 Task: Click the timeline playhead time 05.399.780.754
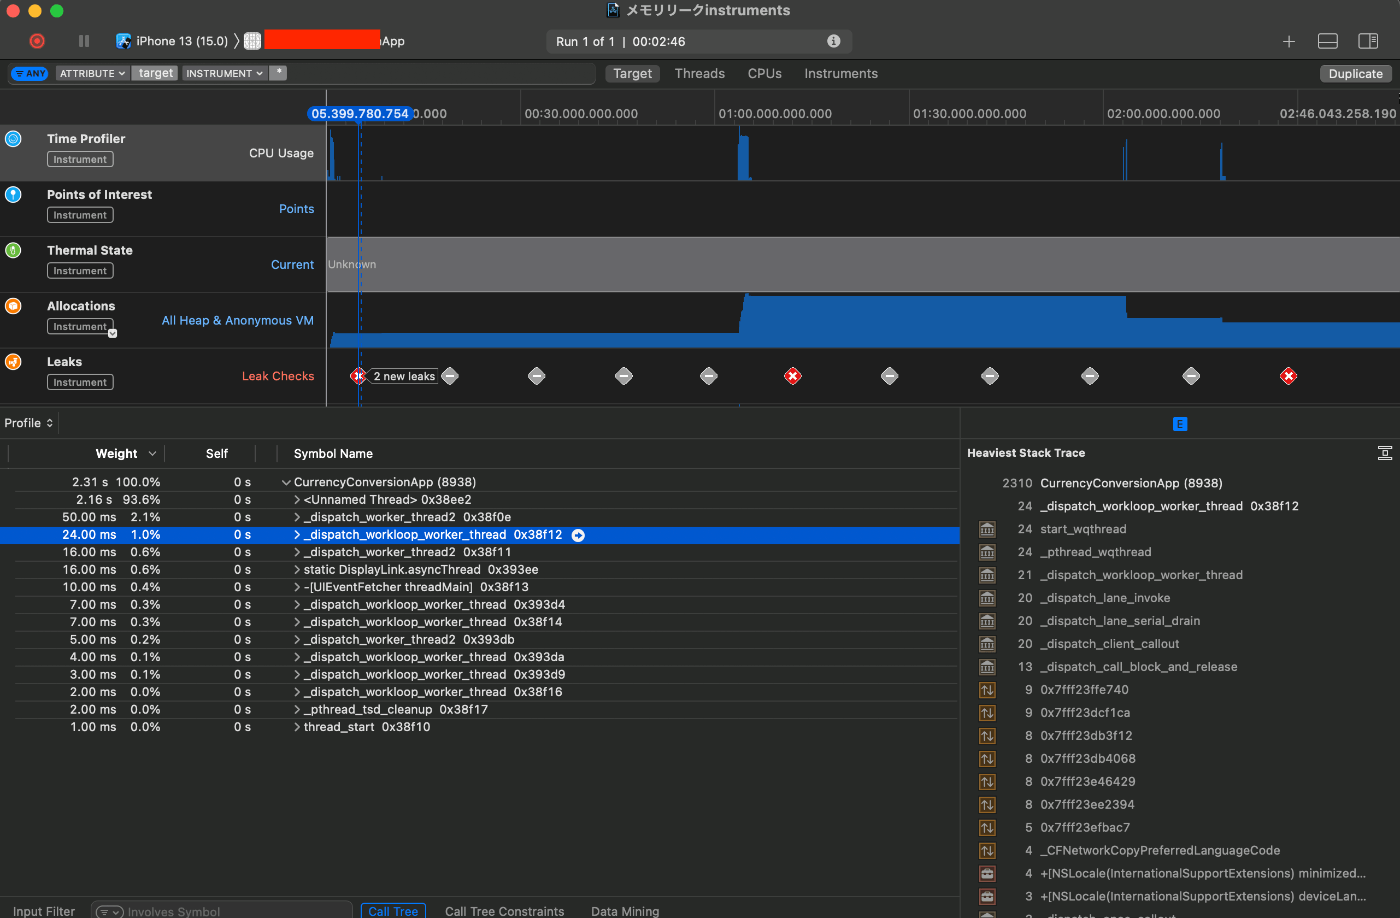coord(360,113)
